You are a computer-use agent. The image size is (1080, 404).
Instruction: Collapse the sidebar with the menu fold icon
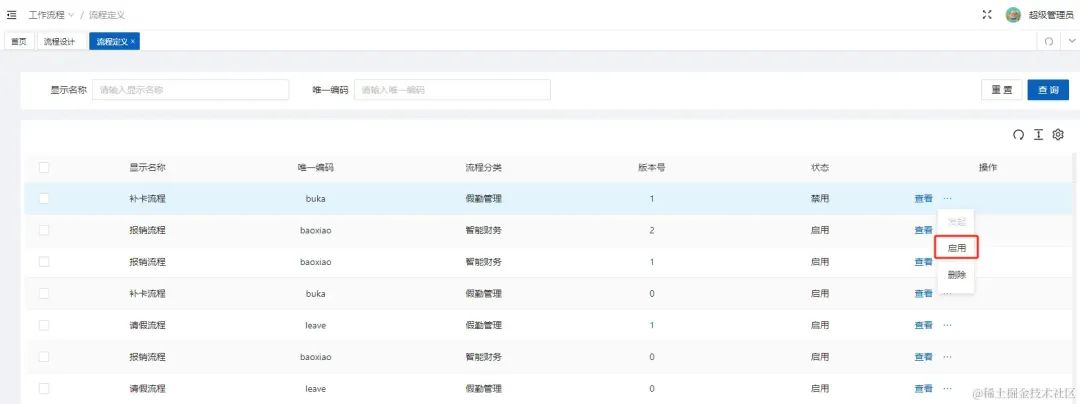point(12,14)
